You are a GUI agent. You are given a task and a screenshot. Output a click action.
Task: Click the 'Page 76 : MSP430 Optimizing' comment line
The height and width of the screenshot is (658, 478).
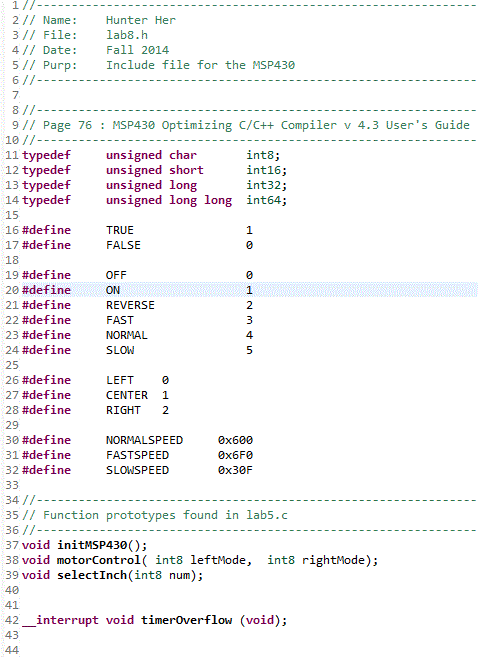click(x=246, y=125)
